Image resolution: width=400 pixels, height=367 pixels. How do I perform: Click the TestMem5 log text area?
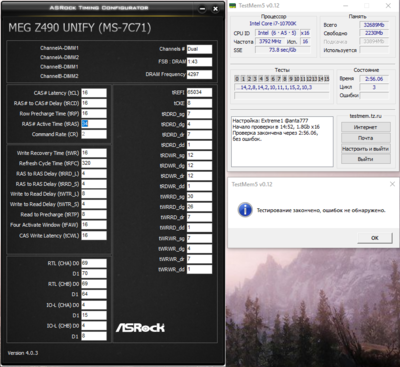[x=282, y=141]
